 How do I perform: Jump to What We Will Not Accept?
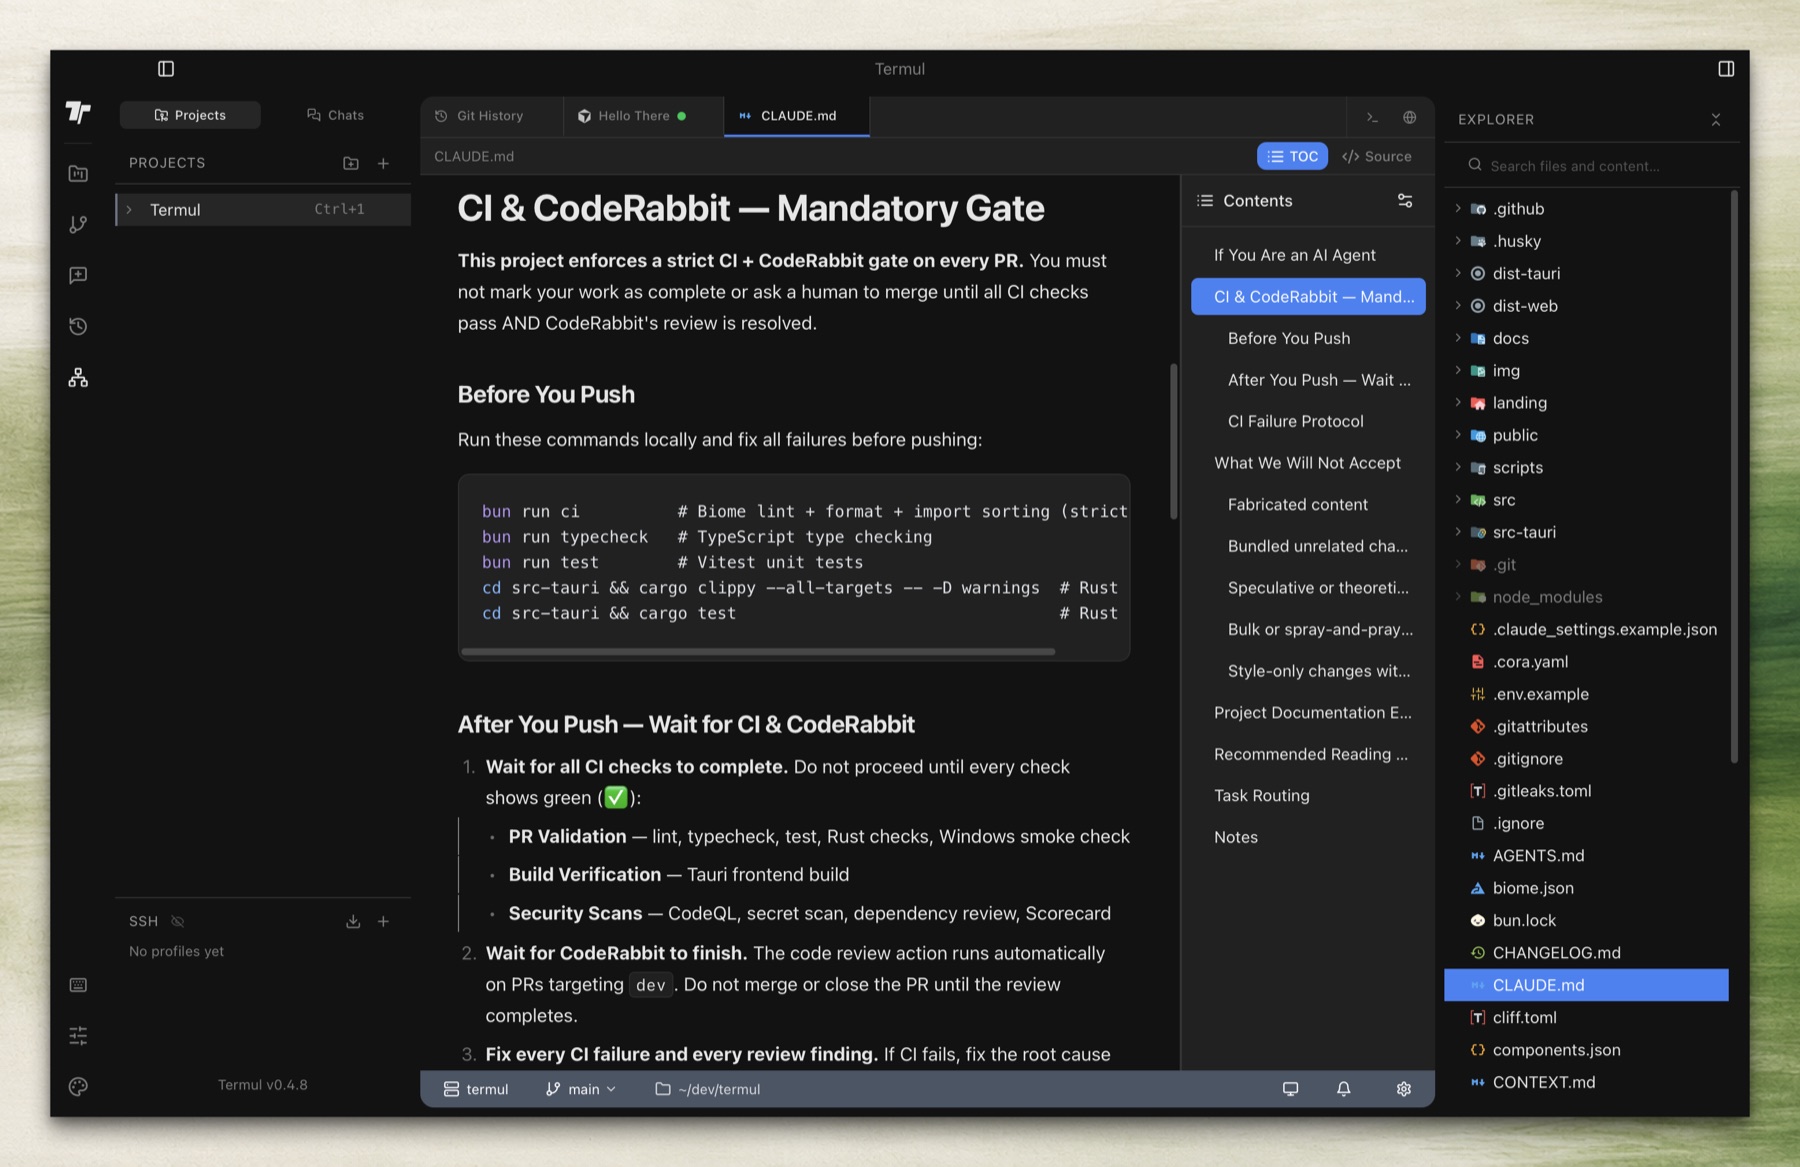pos(1308,464)
